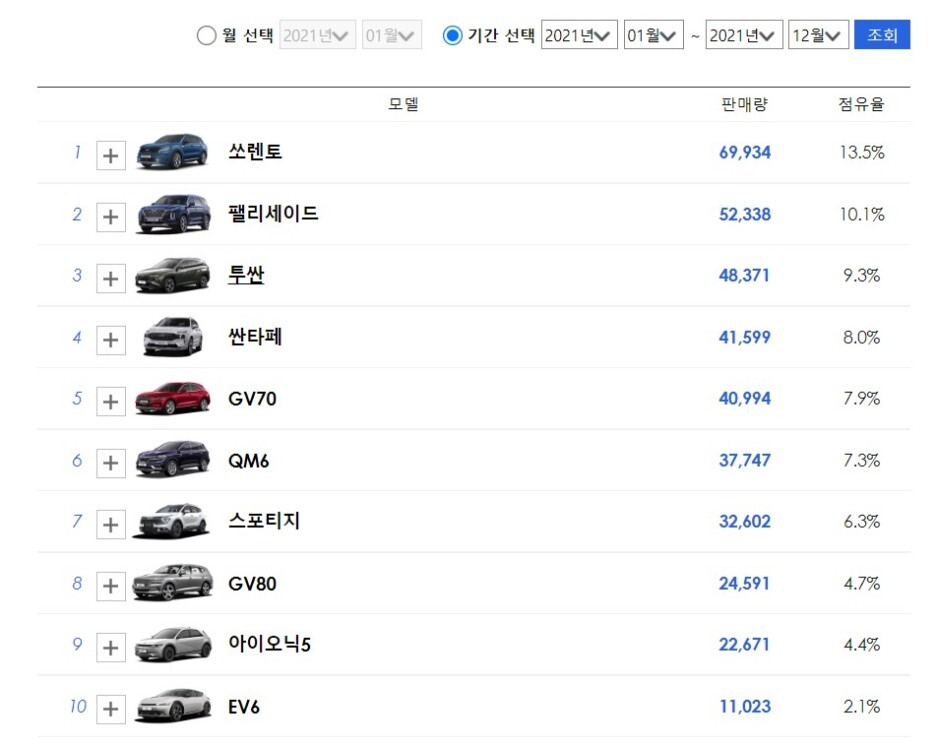Click sales figure 48,371
This screenshot has width=936, height=745.
point(744,275)
